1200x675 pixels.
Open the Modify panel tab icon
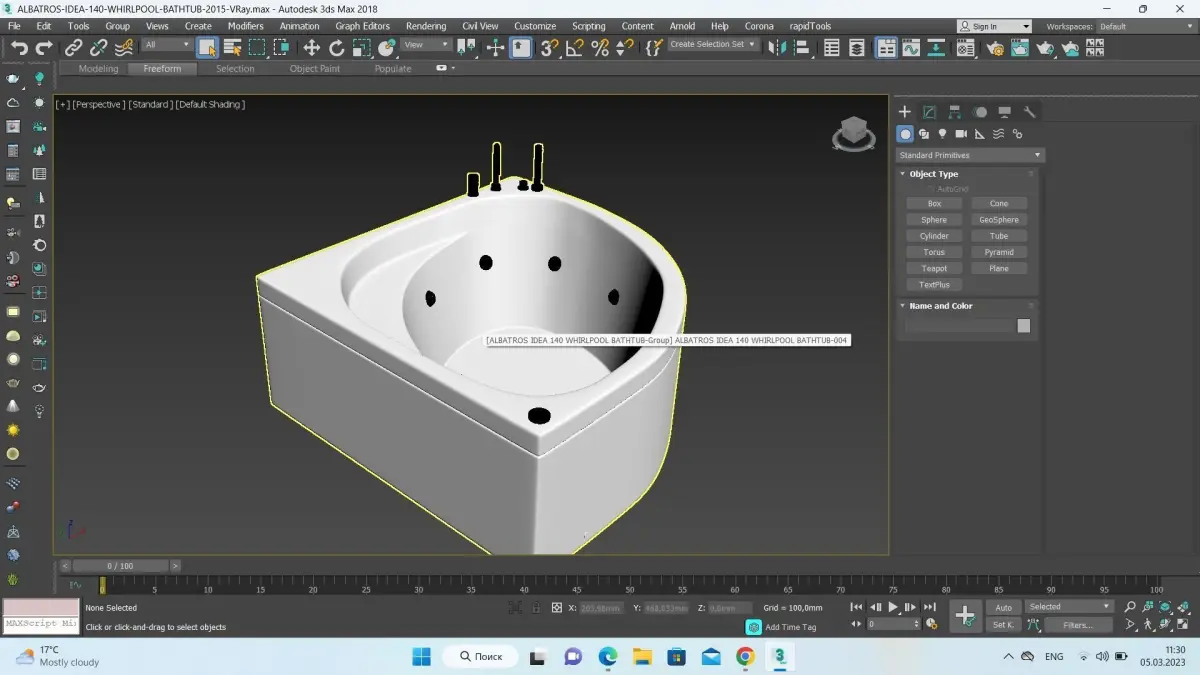tap(929, 112)
